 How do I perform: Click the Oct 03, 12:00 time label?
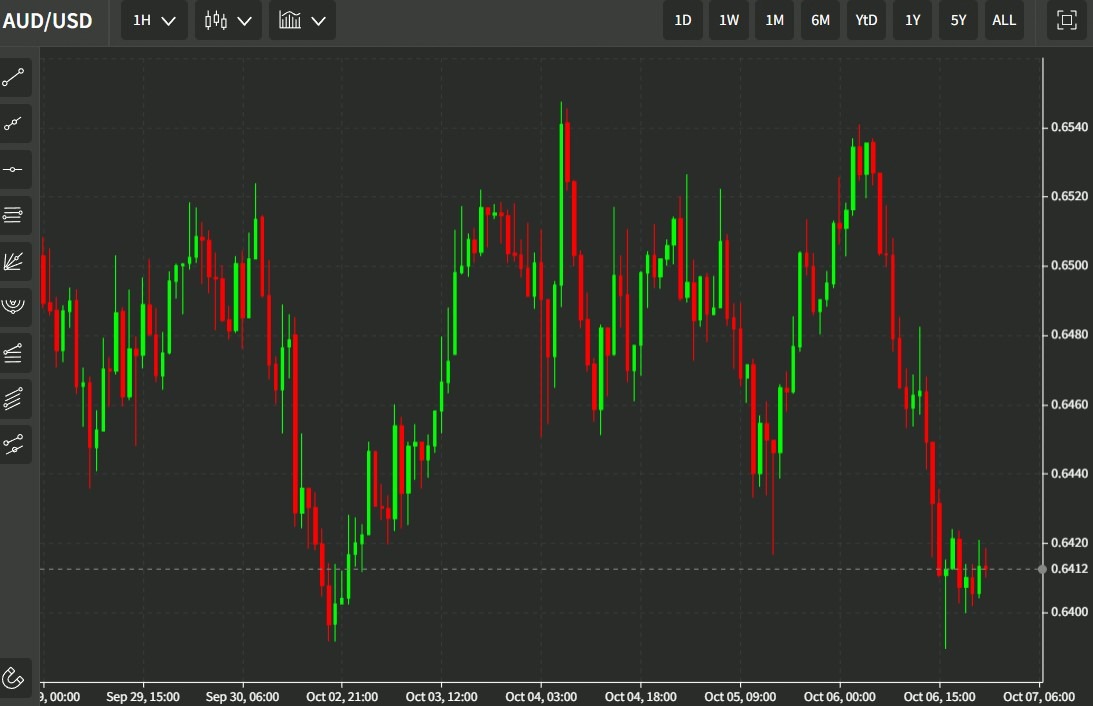click(x=441, y=696)
